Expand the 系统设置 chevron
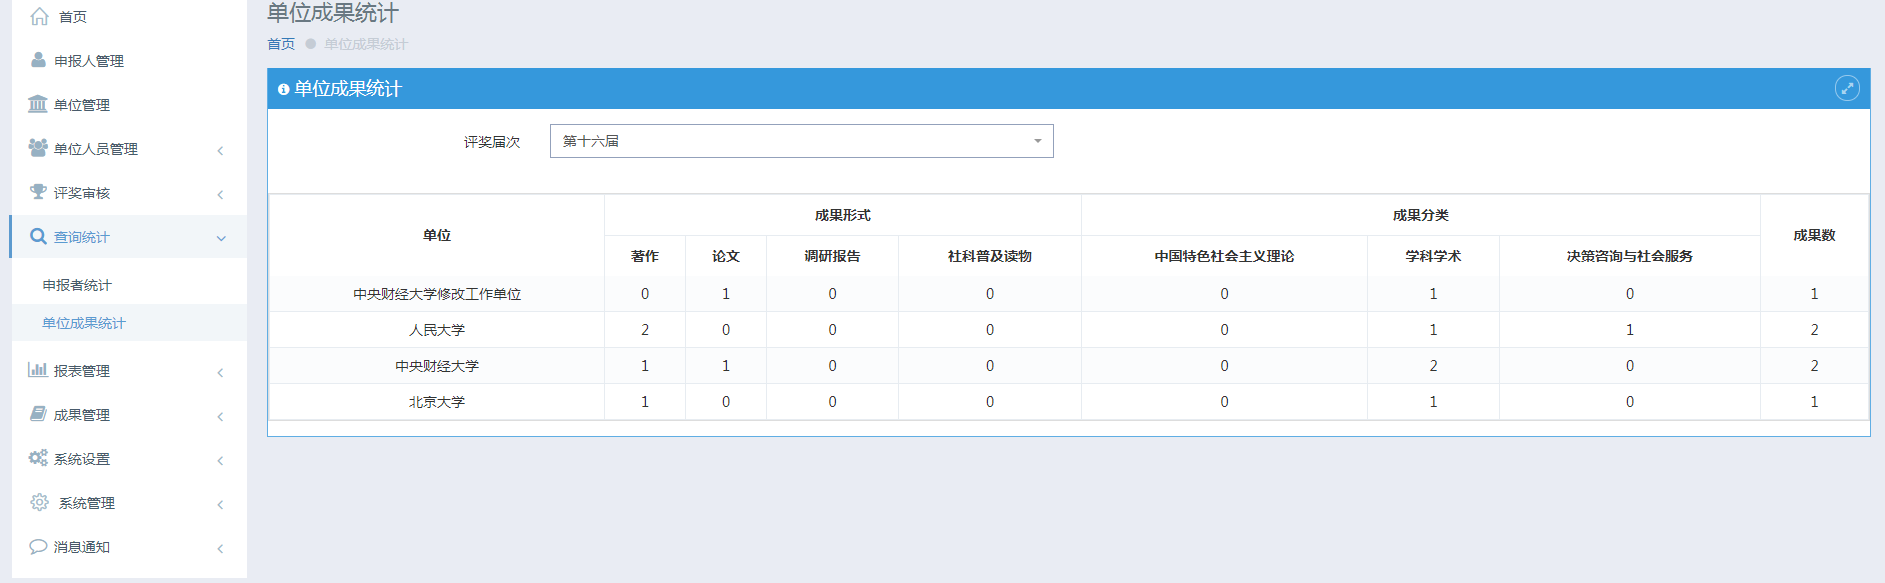The width and height of the screenshot is (1885, 583). (220, 460)
